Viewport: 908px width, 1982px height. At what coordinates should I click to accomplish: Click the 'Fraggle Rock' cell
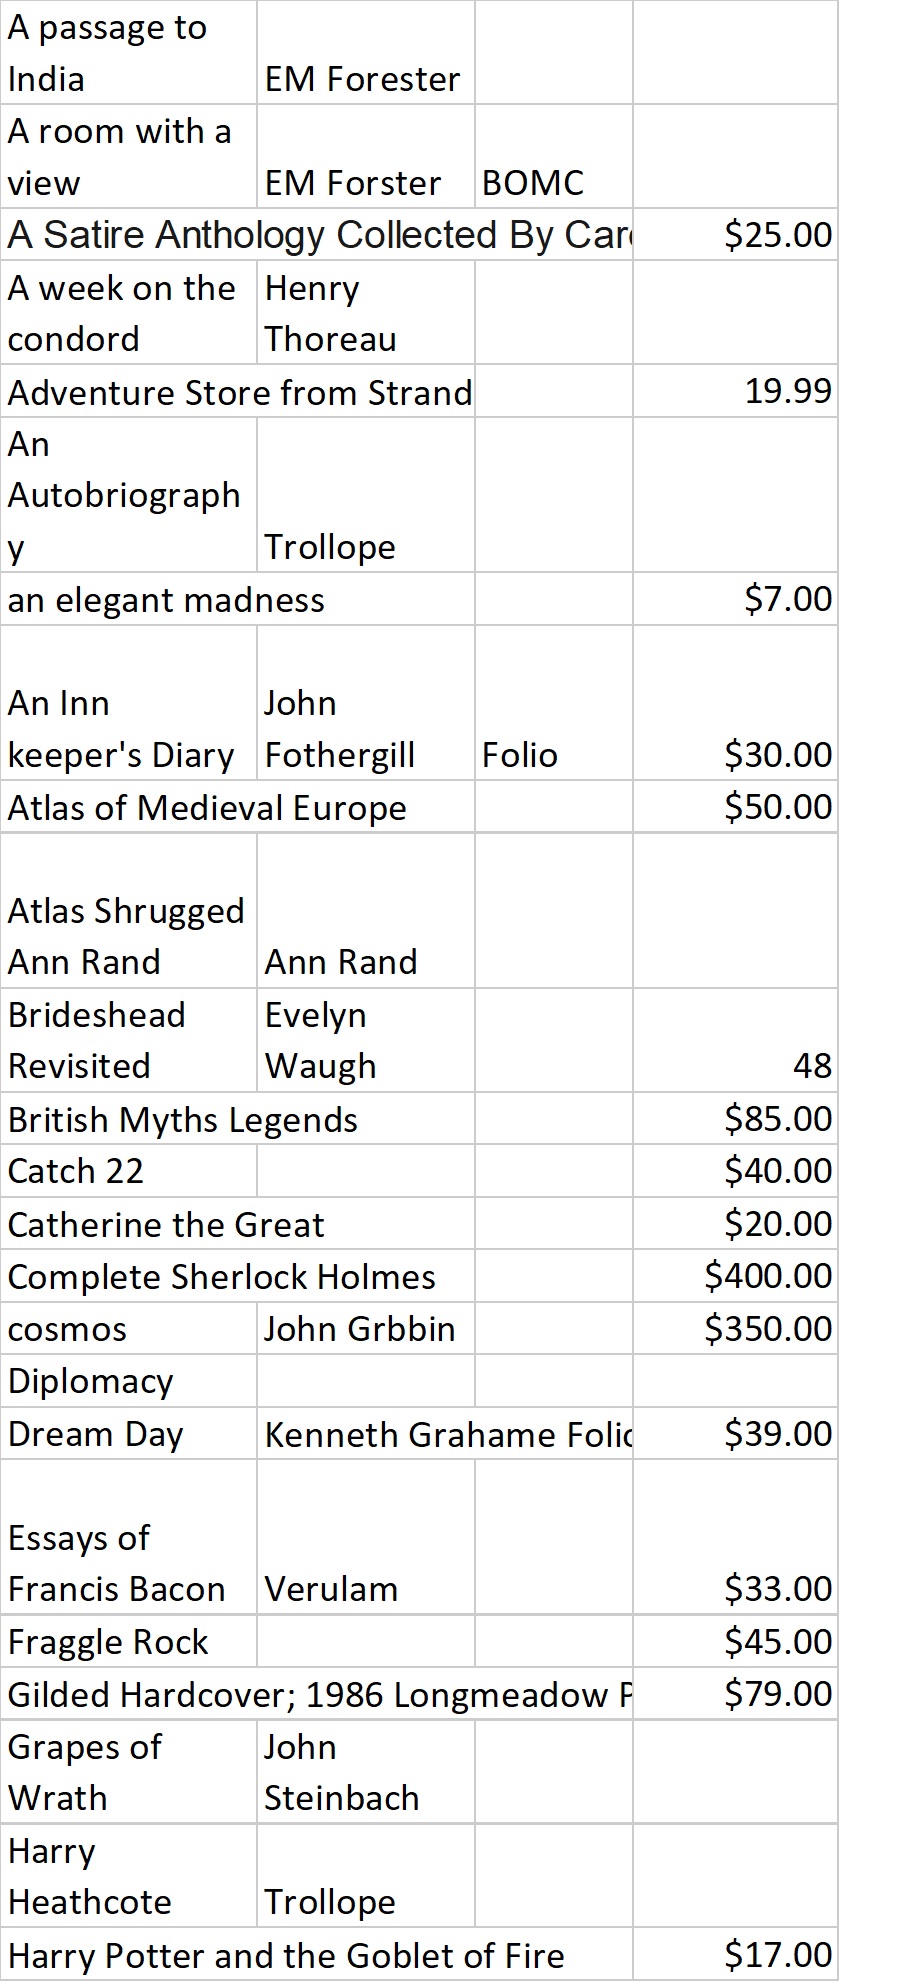point(128,1642)
